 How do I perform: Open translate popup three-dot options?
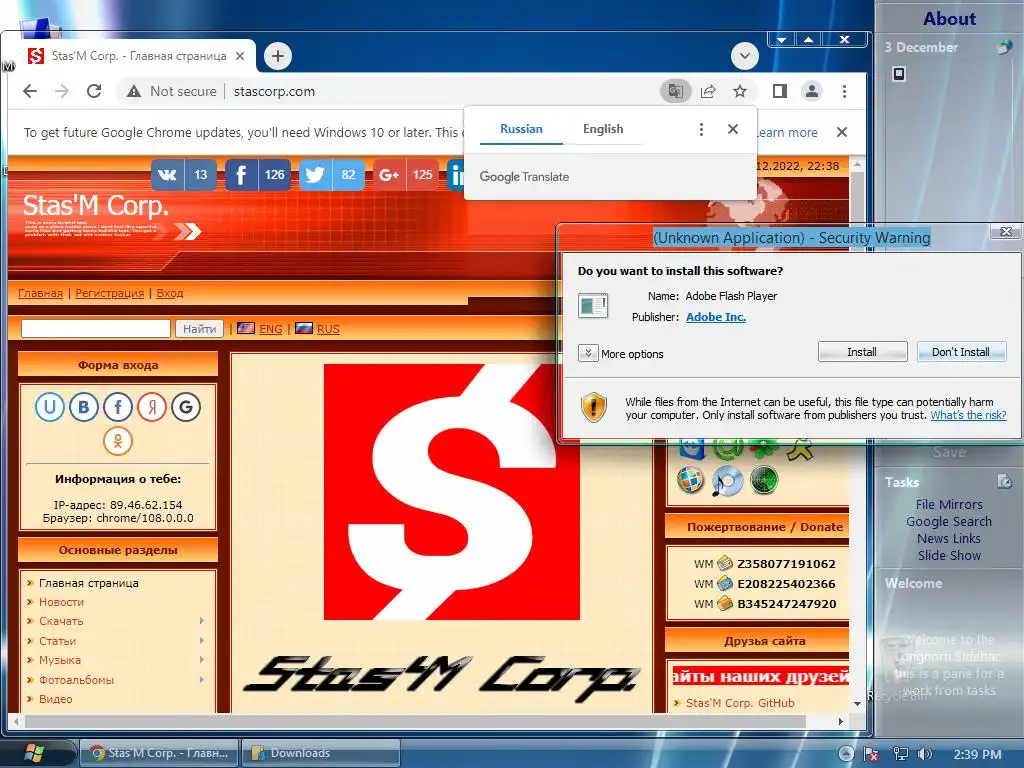pyautogui.click(x=701, y=129)
